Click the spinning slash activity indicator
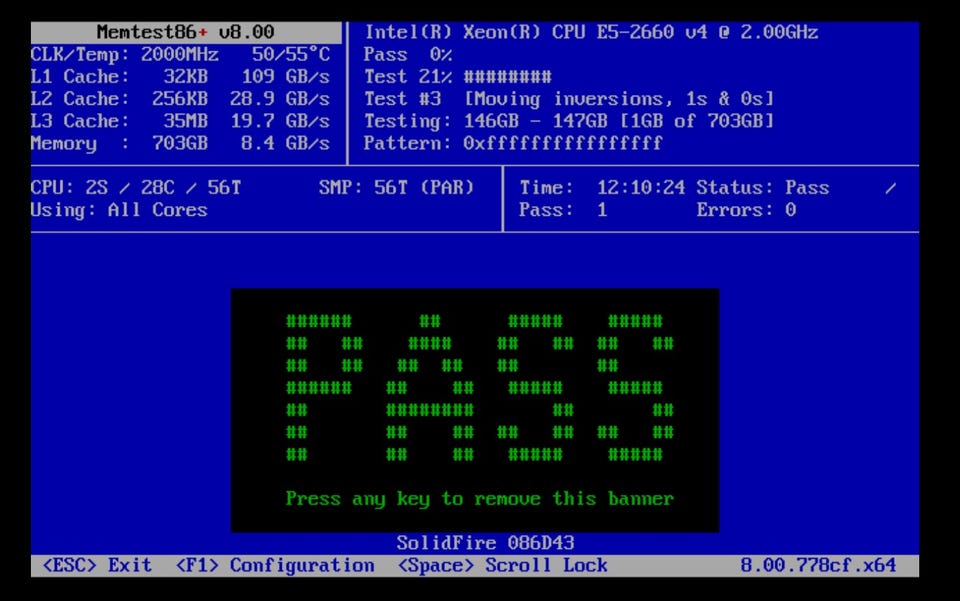The width and height of the screenshot is (960, 601). 891,188
